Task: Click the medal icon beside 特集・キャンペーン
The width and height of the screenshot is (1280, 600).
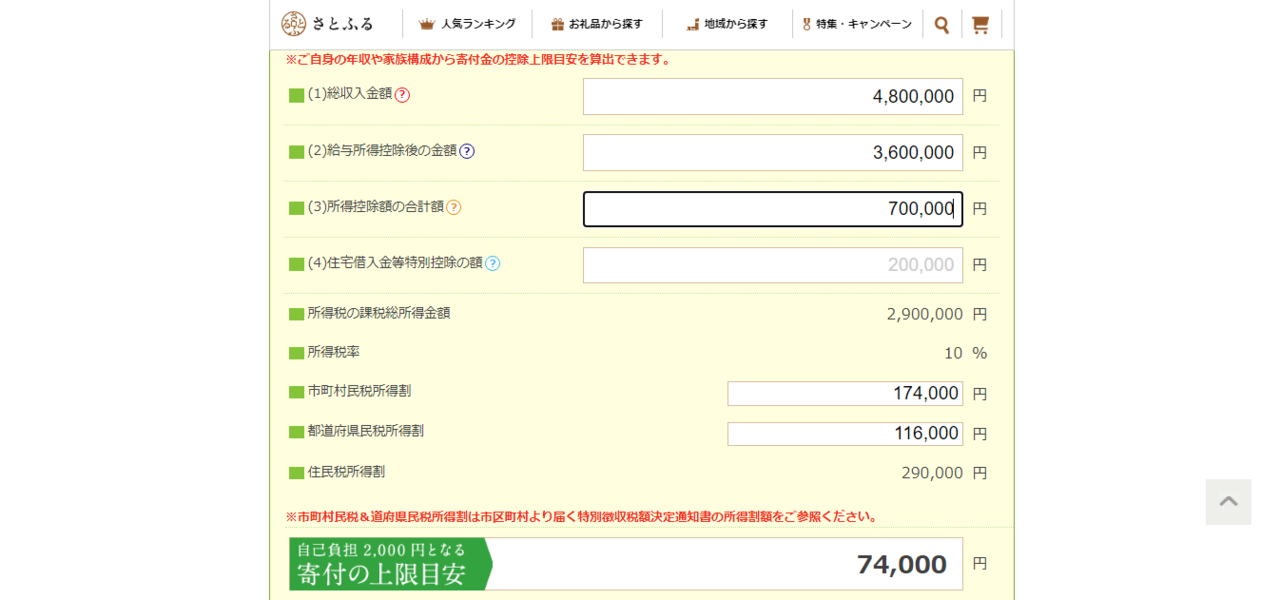Action: tap(806, 24)
